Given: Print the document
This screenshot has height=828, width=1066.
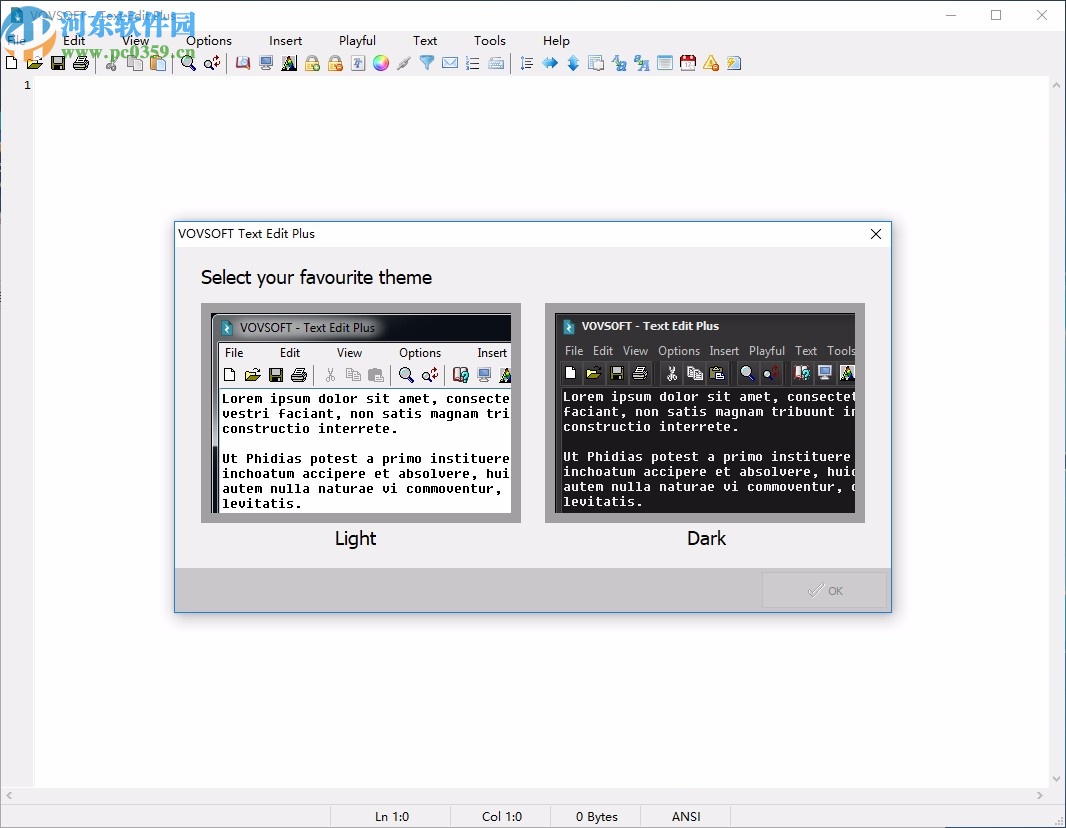Looking at the screenshot, I should pos(80,62).
